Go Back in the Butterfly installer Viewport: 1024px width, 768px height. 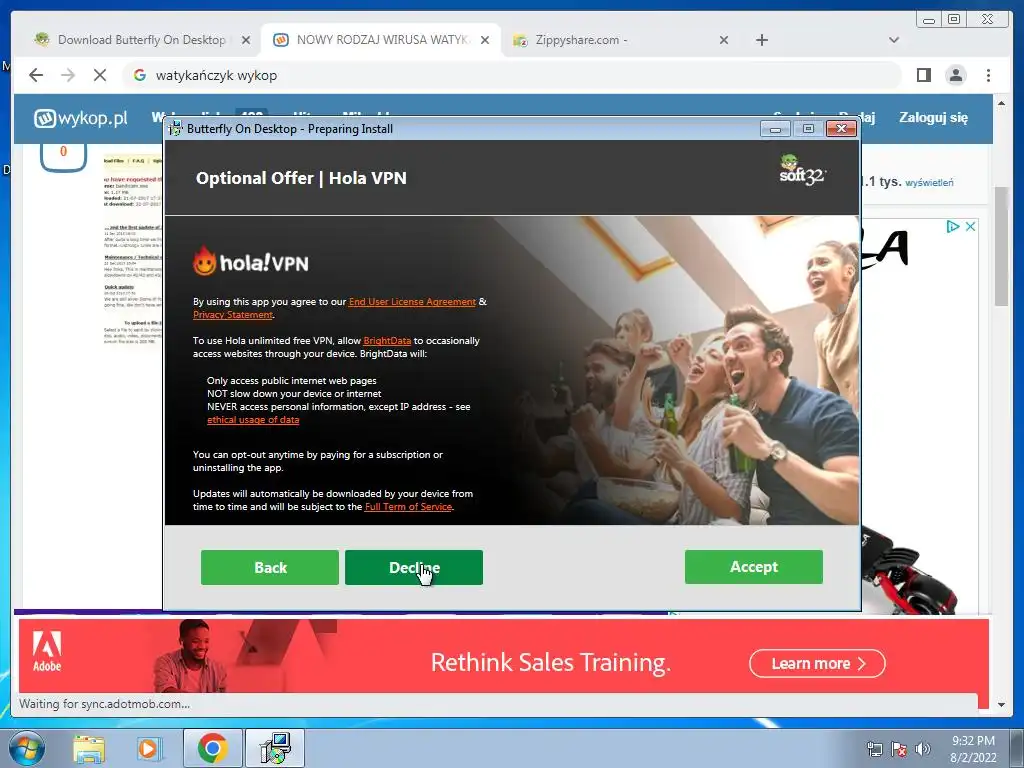[x=270, y=567]
